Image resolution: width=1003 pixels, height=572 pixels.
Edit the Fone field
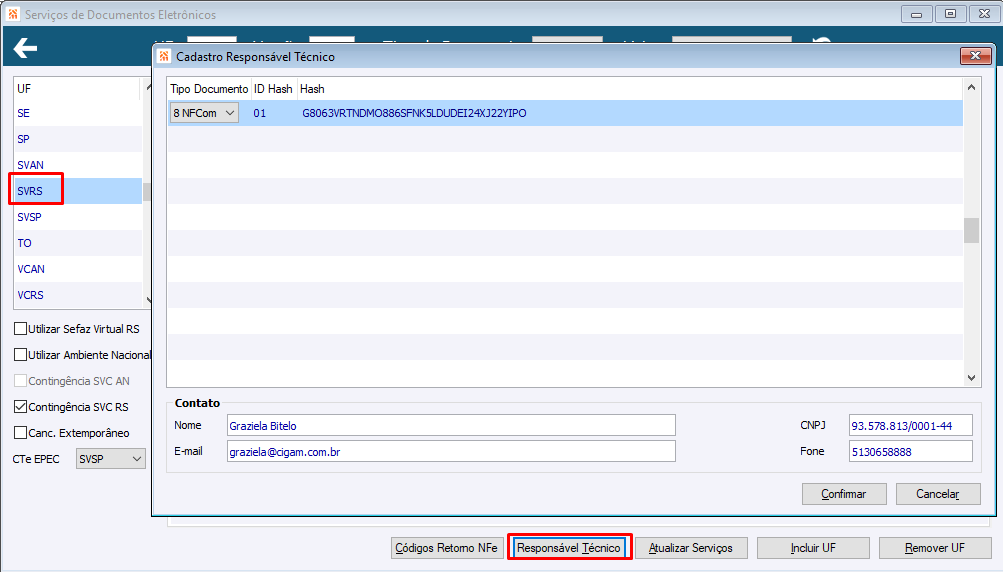pos(911,452)
